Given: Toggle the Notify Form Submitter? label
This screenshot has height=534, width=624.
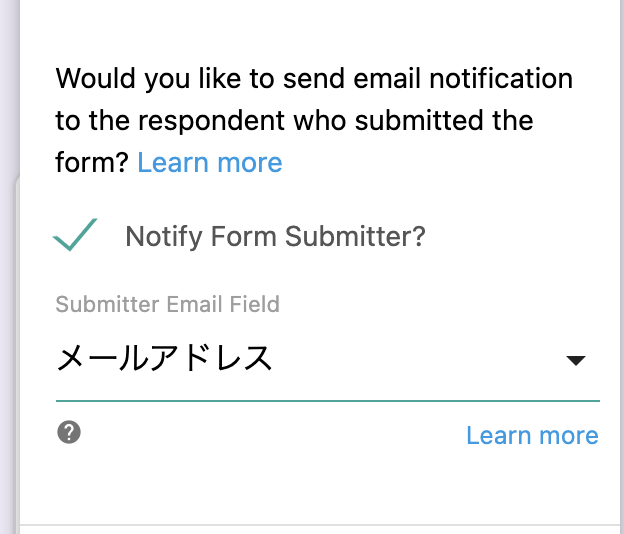Looking at the screenshot, I should (275, 236).
